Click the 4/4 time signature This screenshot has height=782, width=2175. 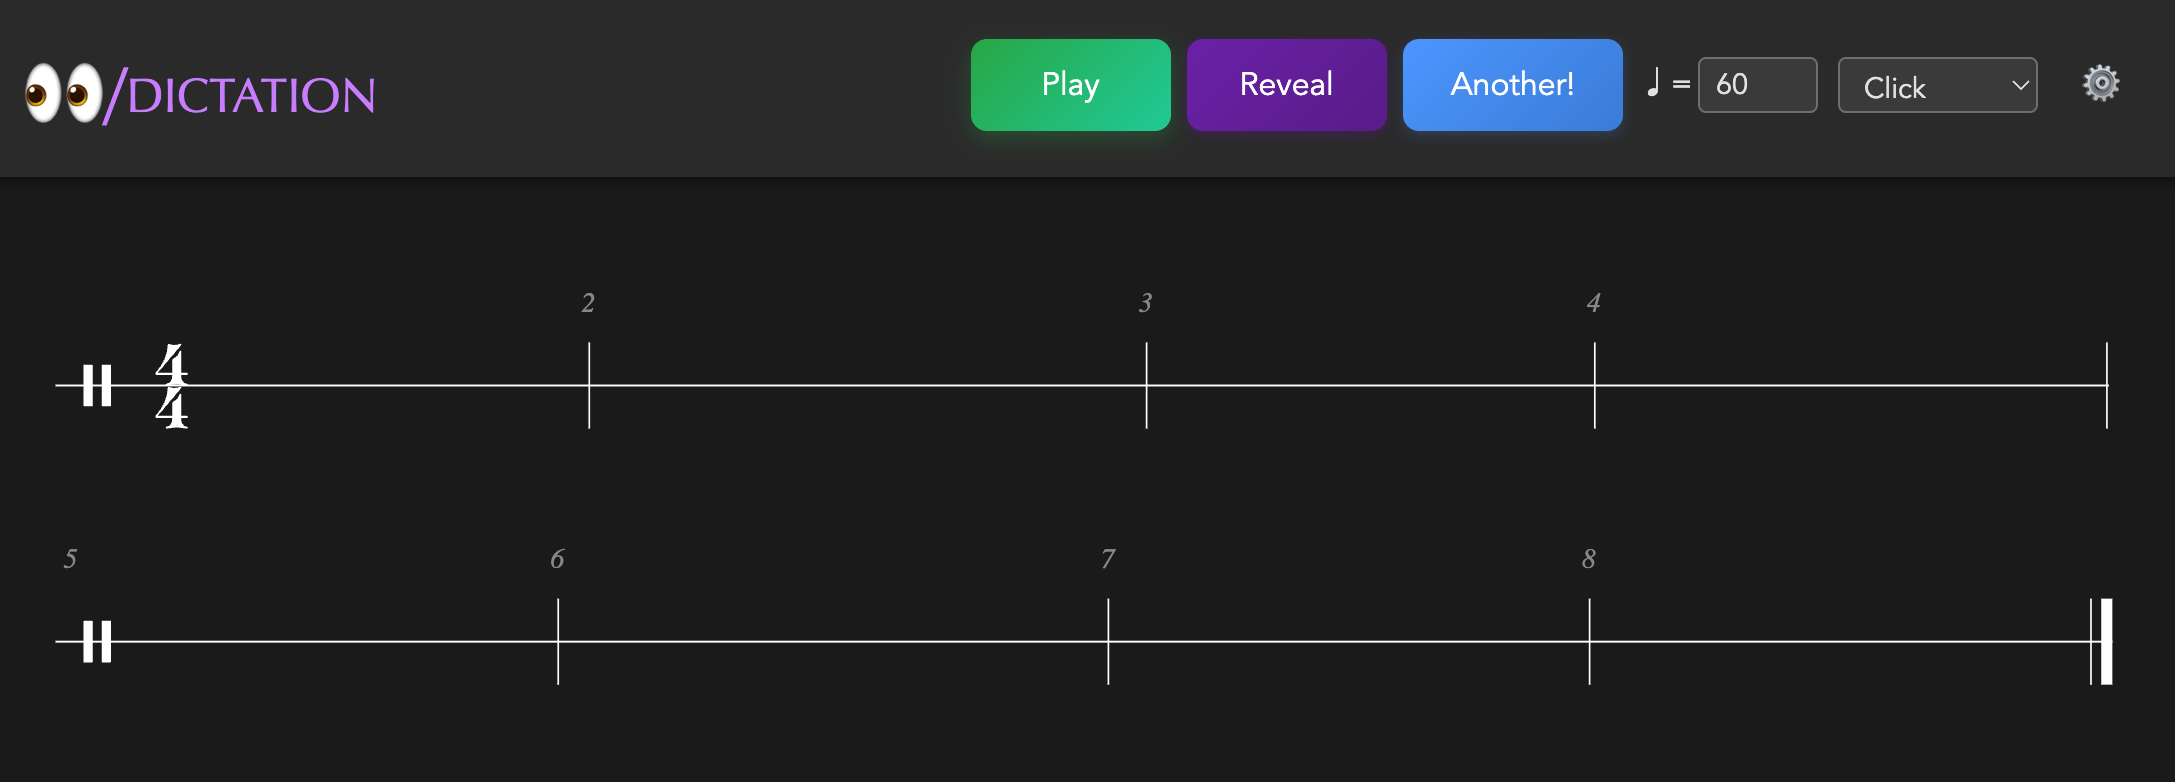click(x=171, y=385)
